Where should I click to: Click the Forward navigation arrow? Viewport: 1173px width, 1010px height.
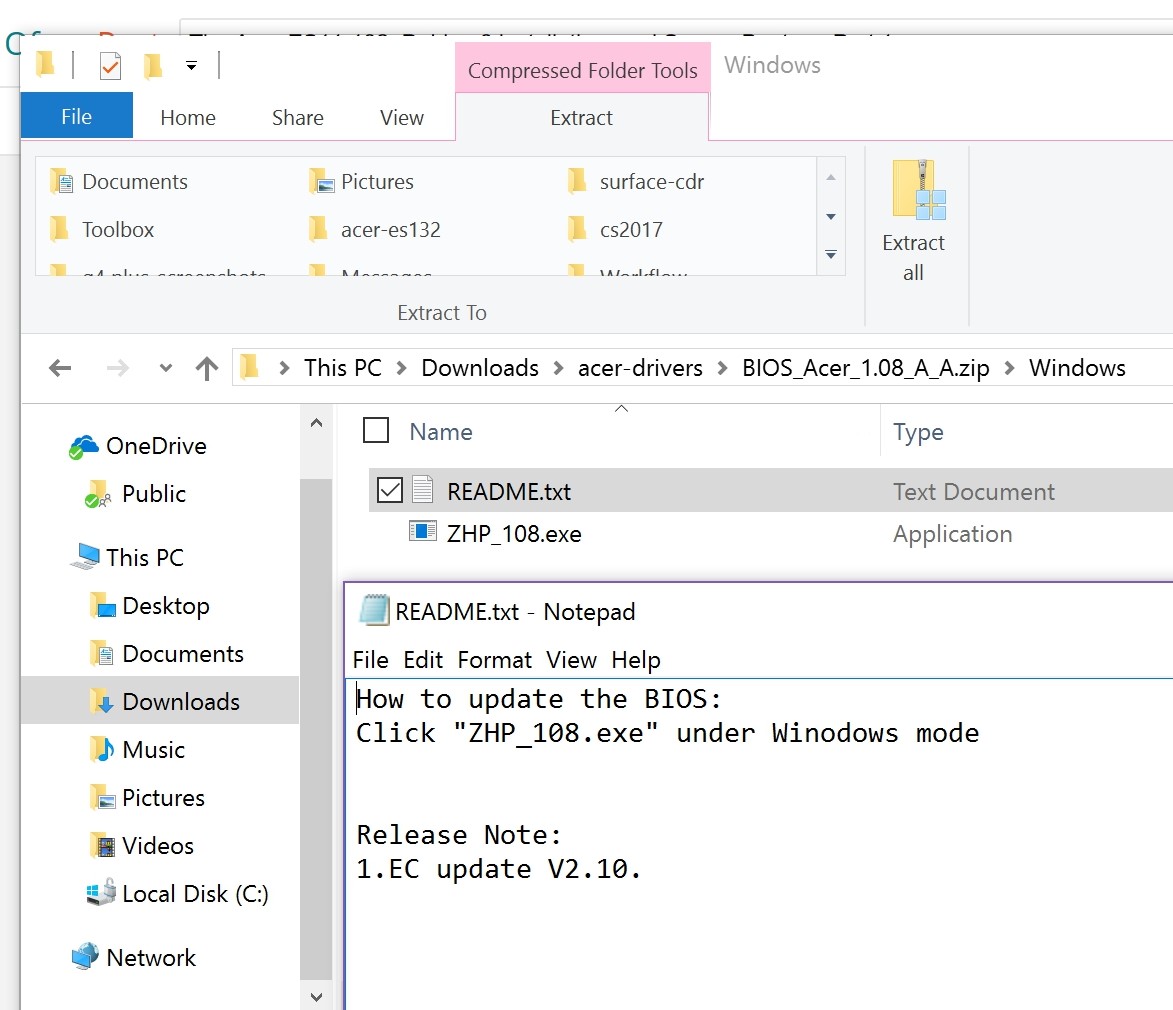(x=117, y=367)
